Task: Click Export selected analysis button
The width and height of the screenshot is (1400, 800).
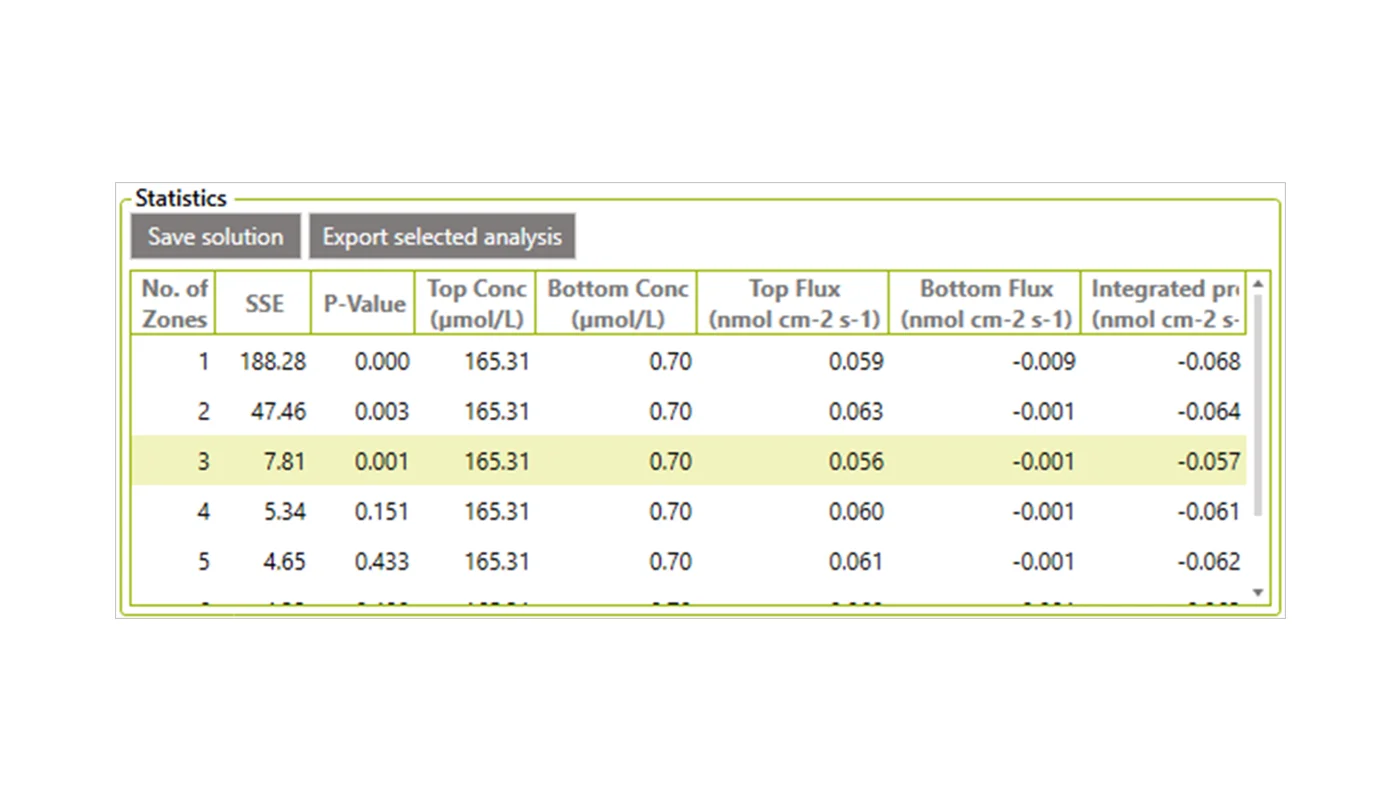Action: [x=442, y=237]
